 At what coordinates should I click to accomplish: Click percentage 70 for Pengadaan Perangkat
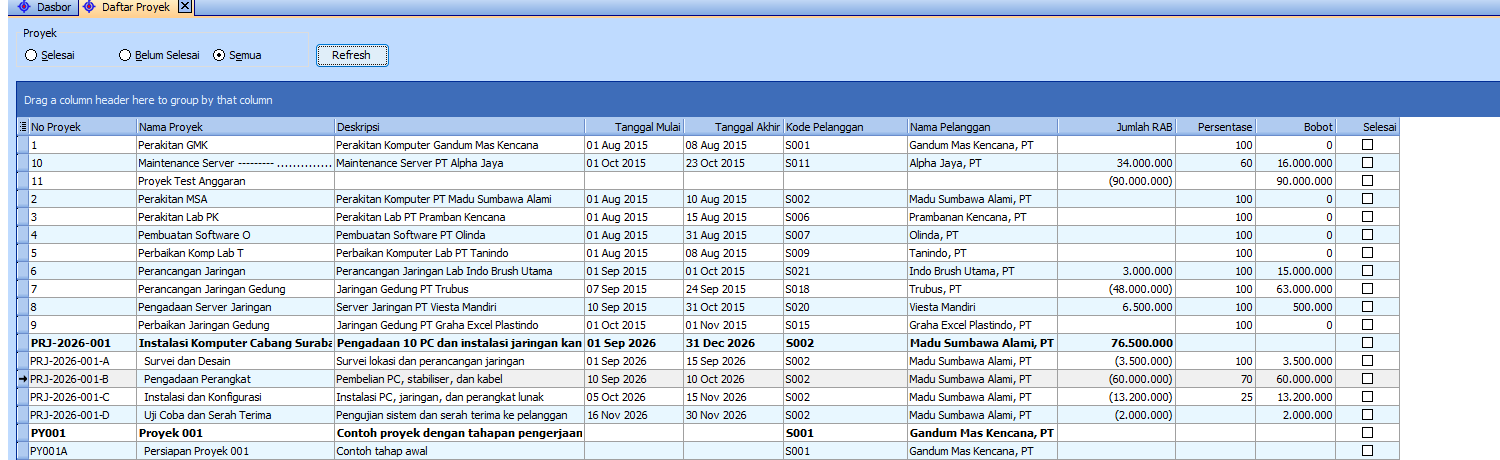coord(1216,379)
